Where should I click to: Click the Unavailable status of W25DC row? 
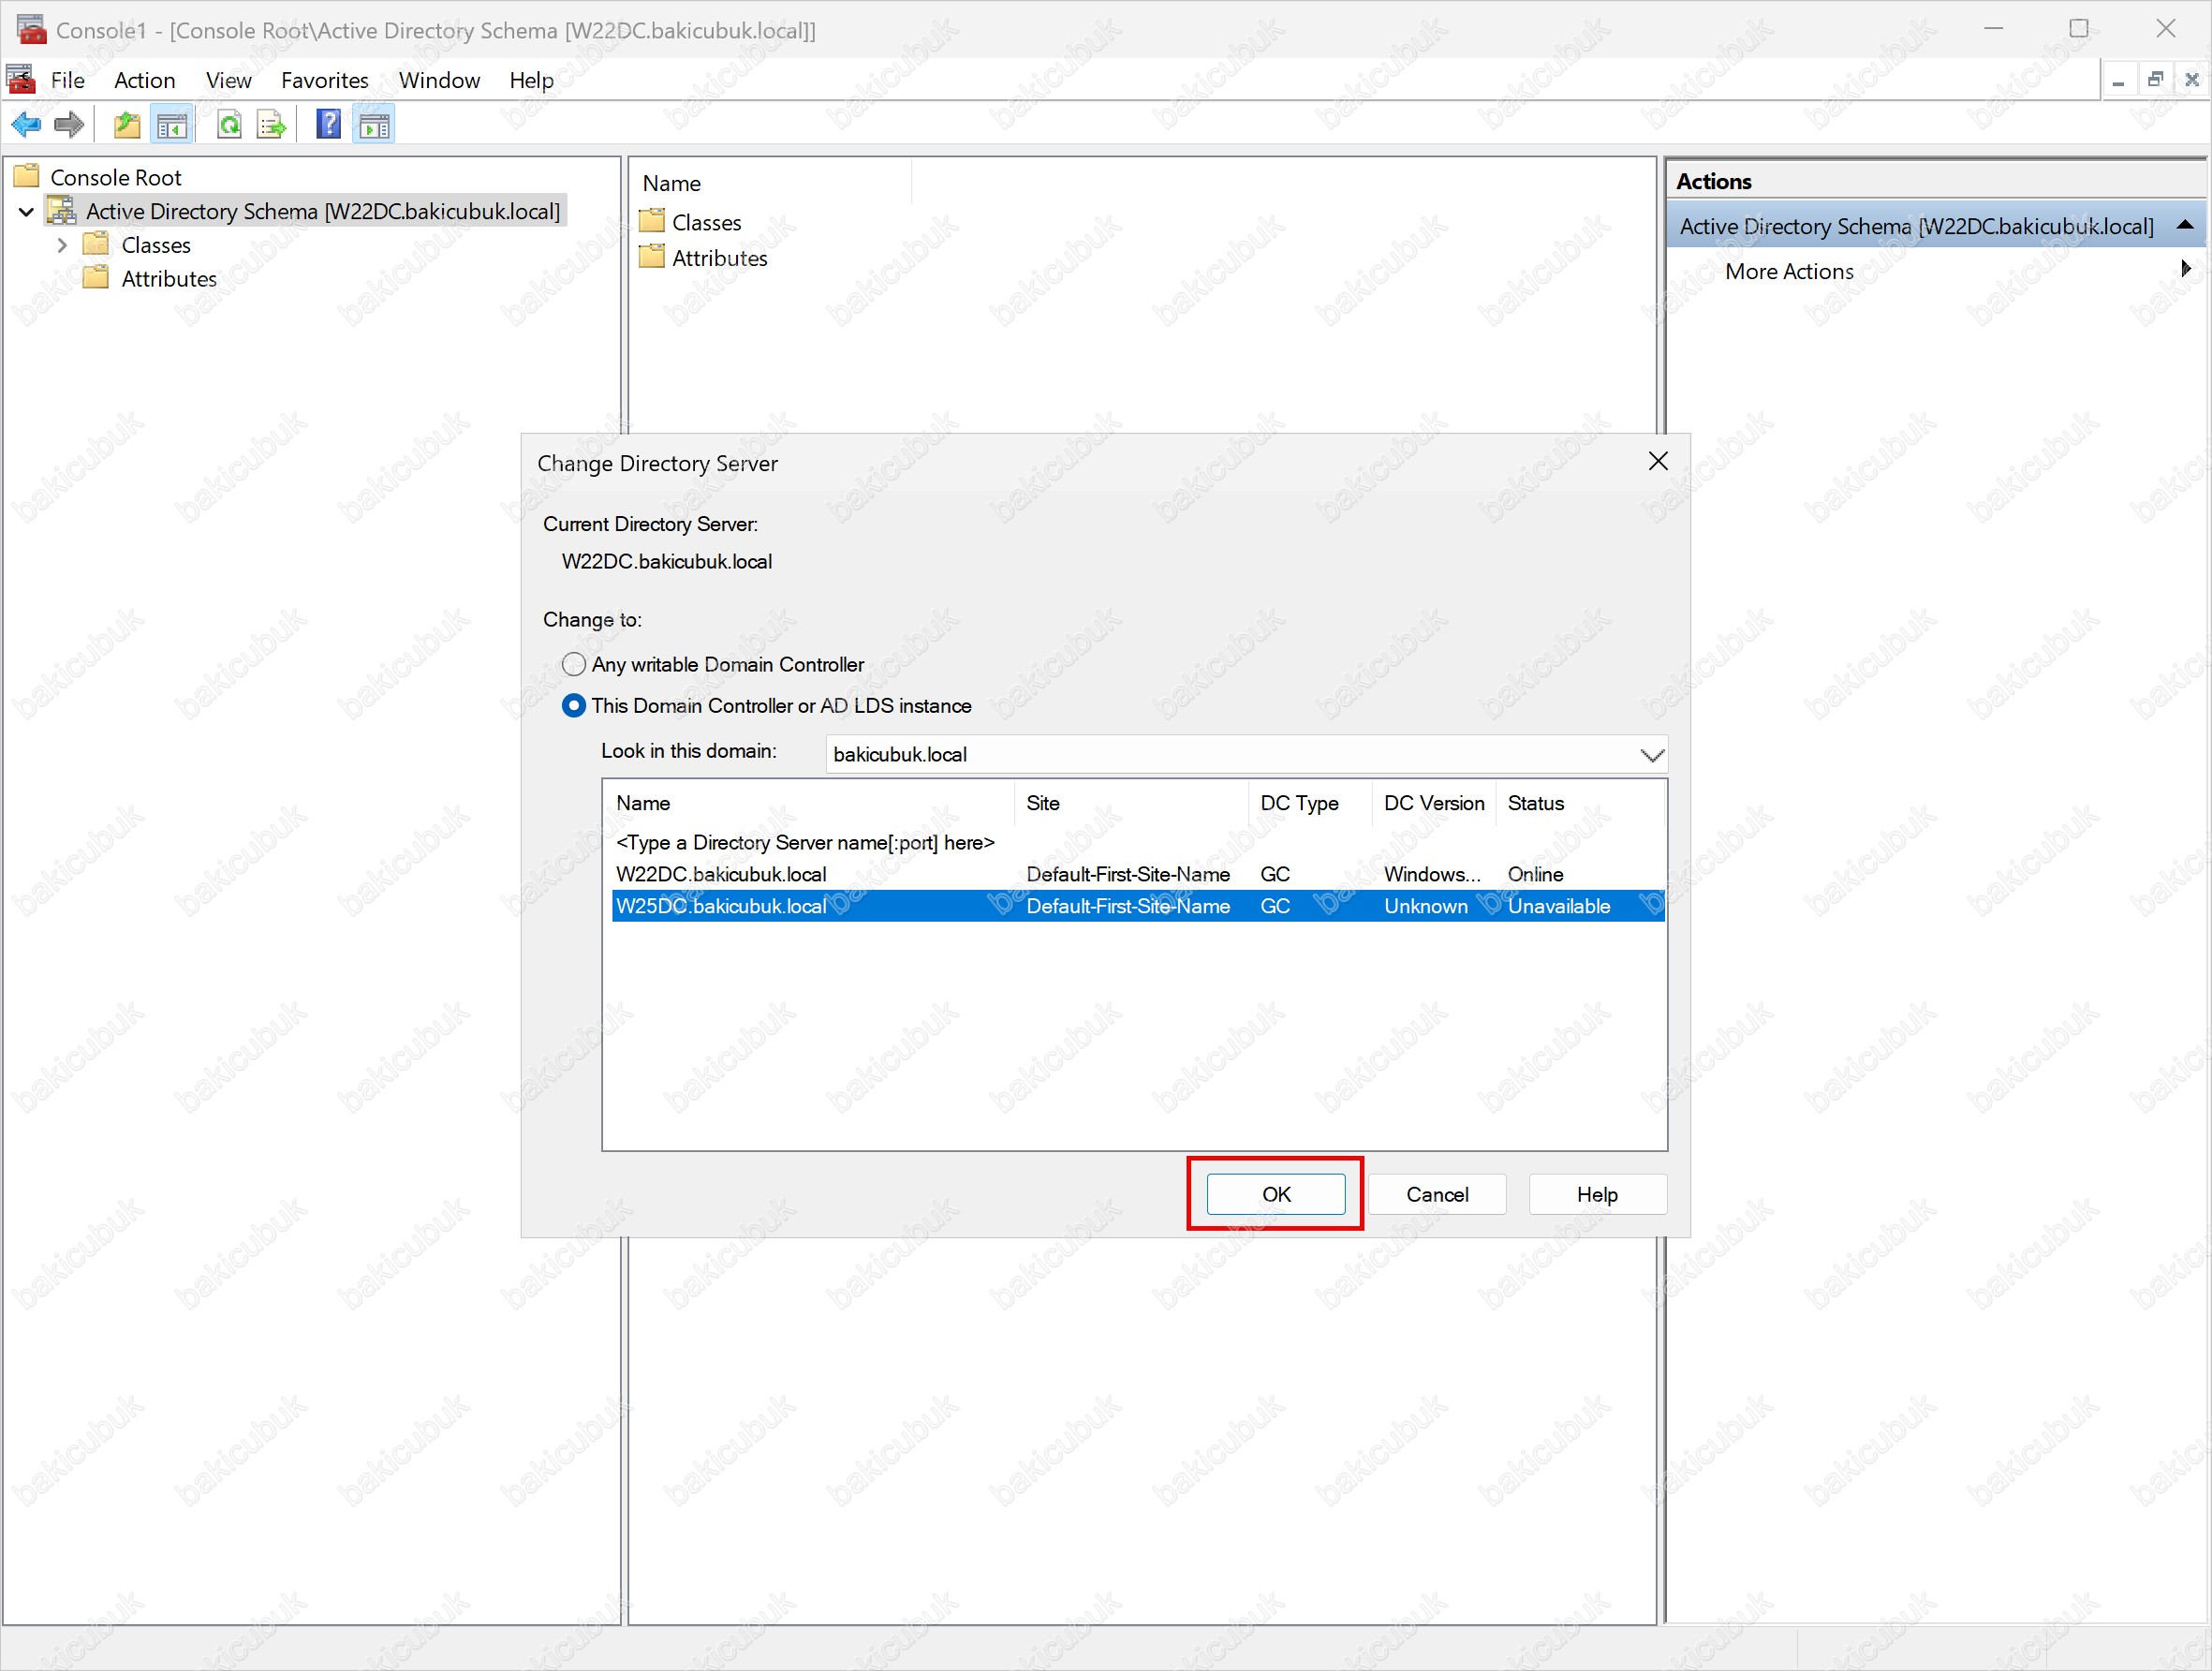[x=1558, y=906]
